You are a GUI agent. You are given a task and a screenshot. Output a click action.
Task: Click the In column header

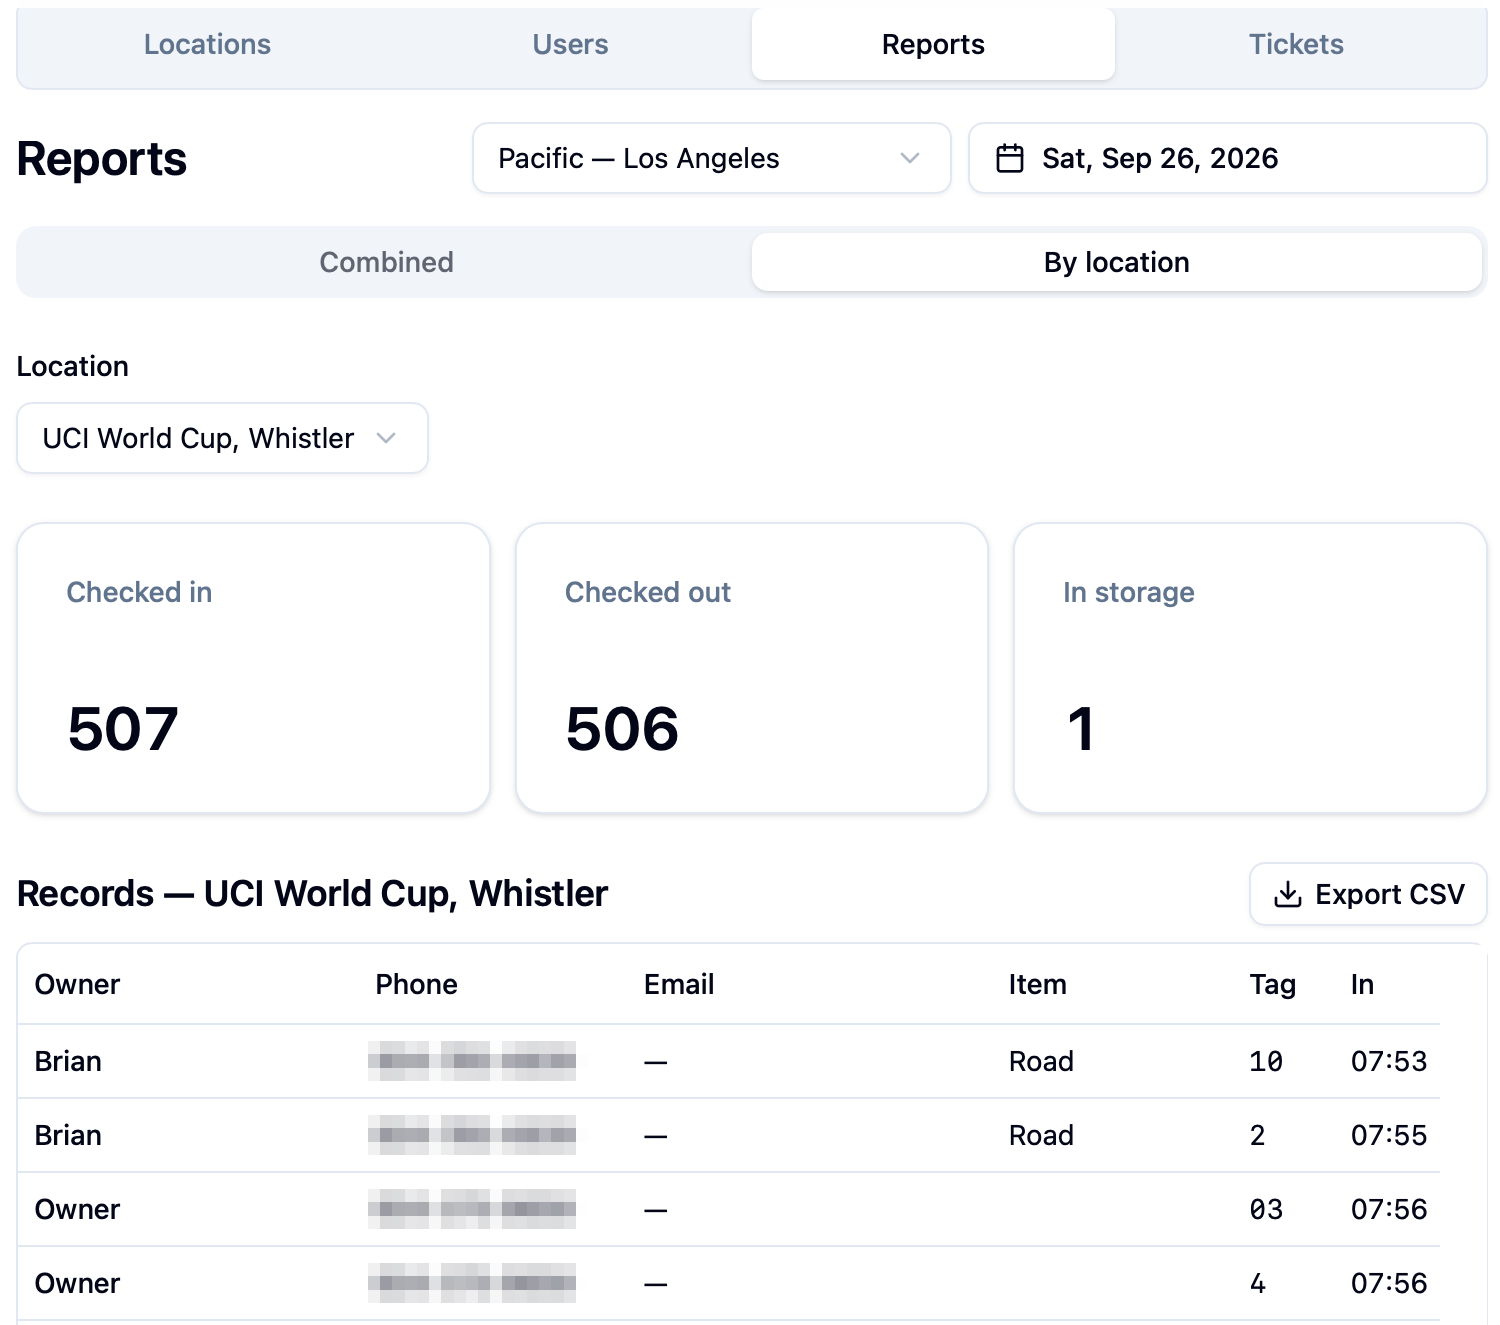click(x=1362, y=984)
